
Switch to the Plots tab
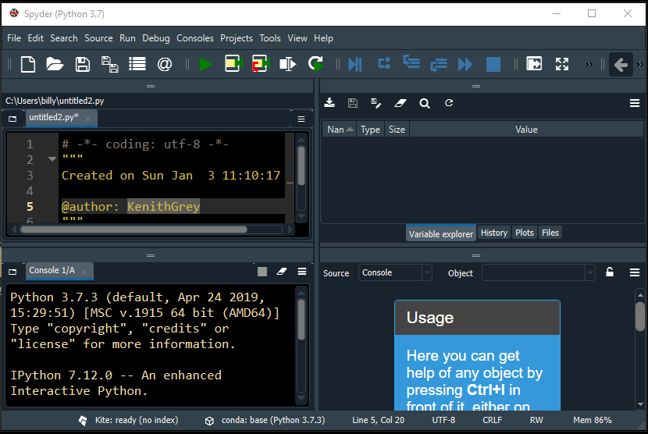tap(524, 233)
